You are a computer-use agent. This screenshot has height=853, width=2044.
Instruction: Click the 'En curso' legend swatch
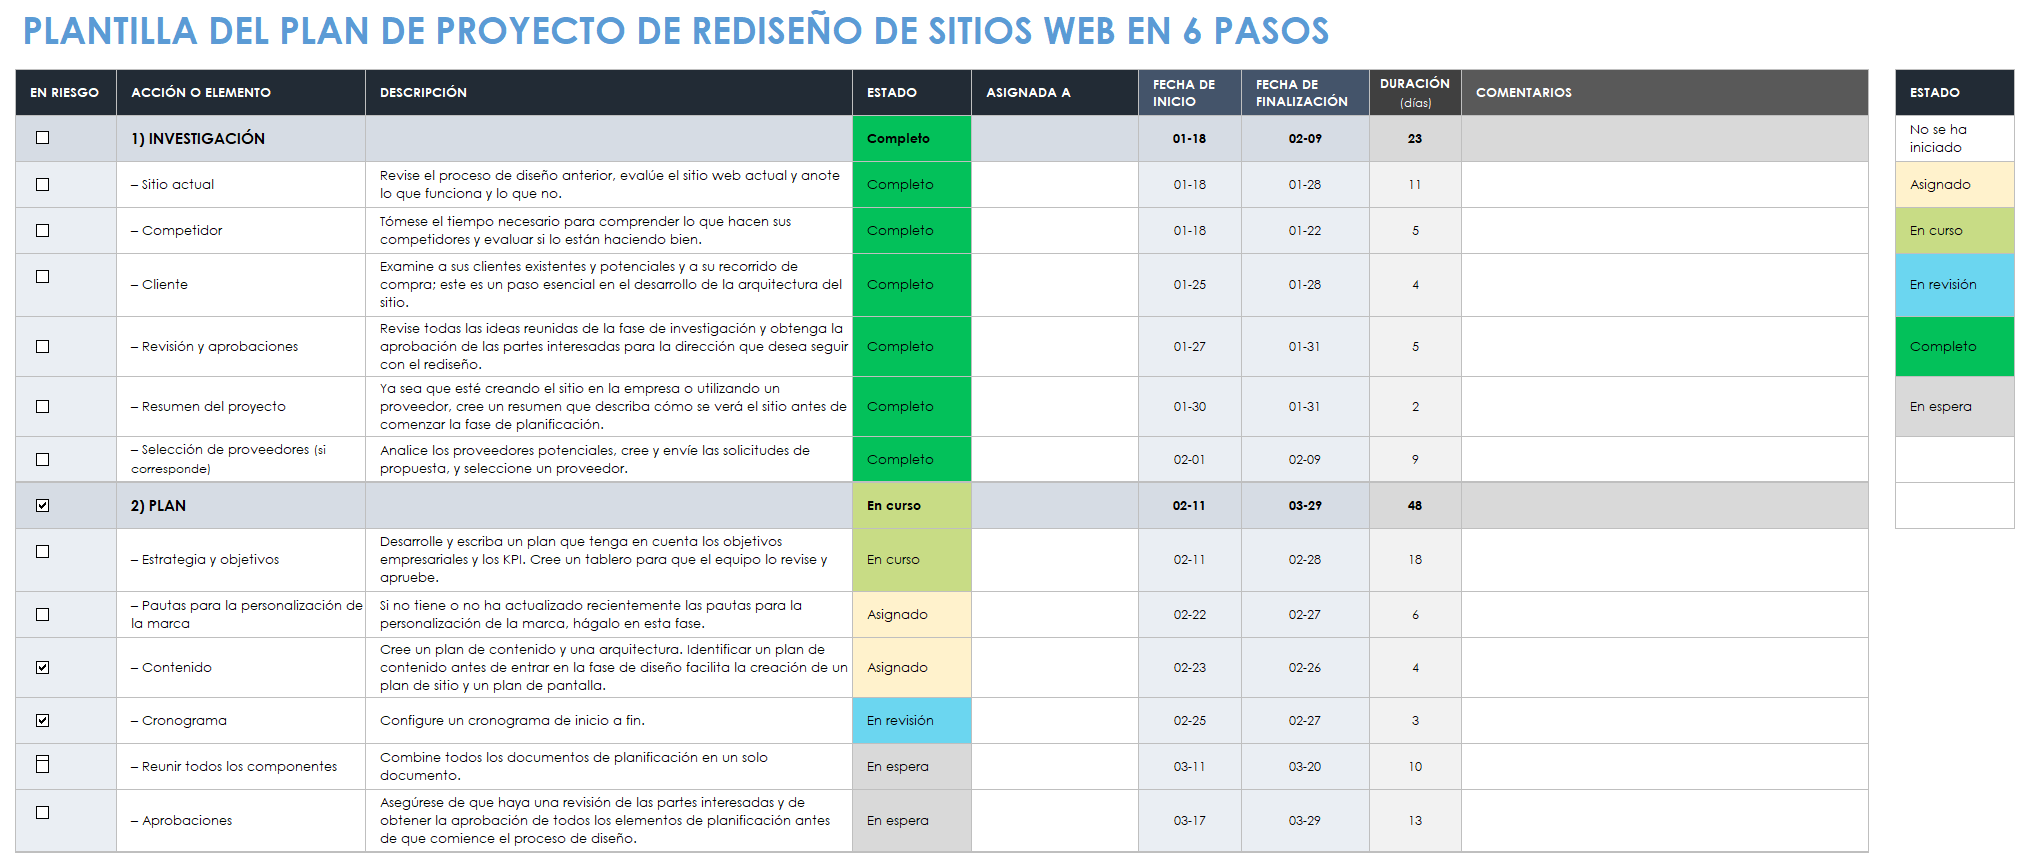click(1954, 230)
